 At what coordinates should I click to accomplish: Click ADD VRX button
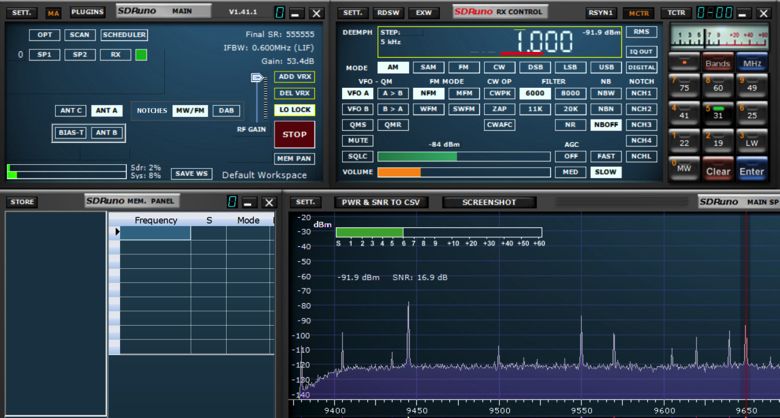click(294, 77)
